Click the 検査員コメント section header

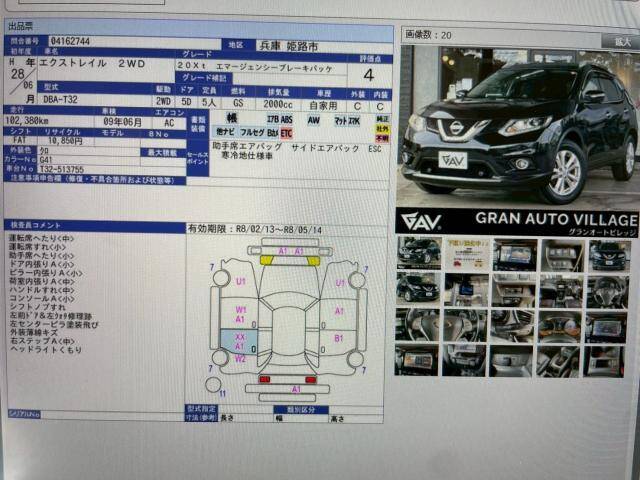(x=40, y=228)
